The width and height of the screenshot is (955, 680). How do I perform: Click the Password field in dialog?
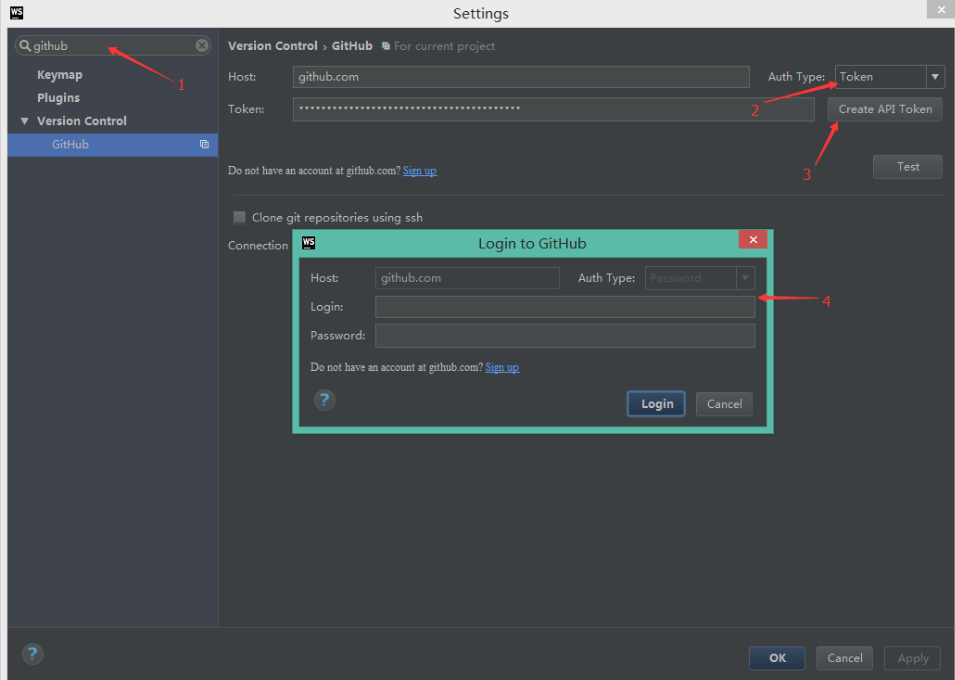click(565, 336)
